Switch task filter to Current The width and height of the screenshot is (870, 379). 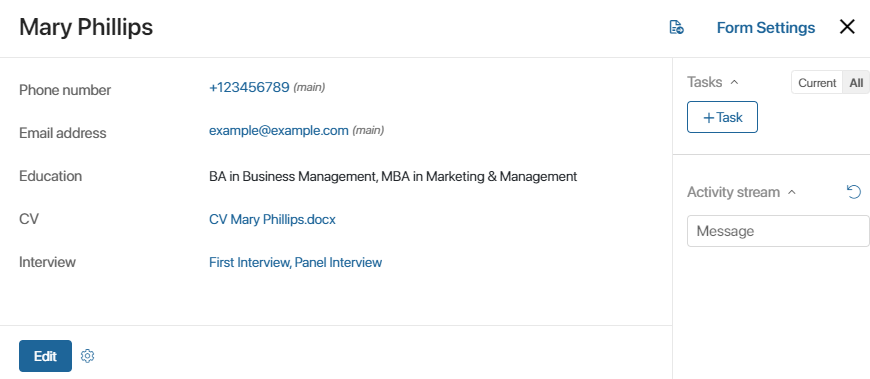pos(817,83)
